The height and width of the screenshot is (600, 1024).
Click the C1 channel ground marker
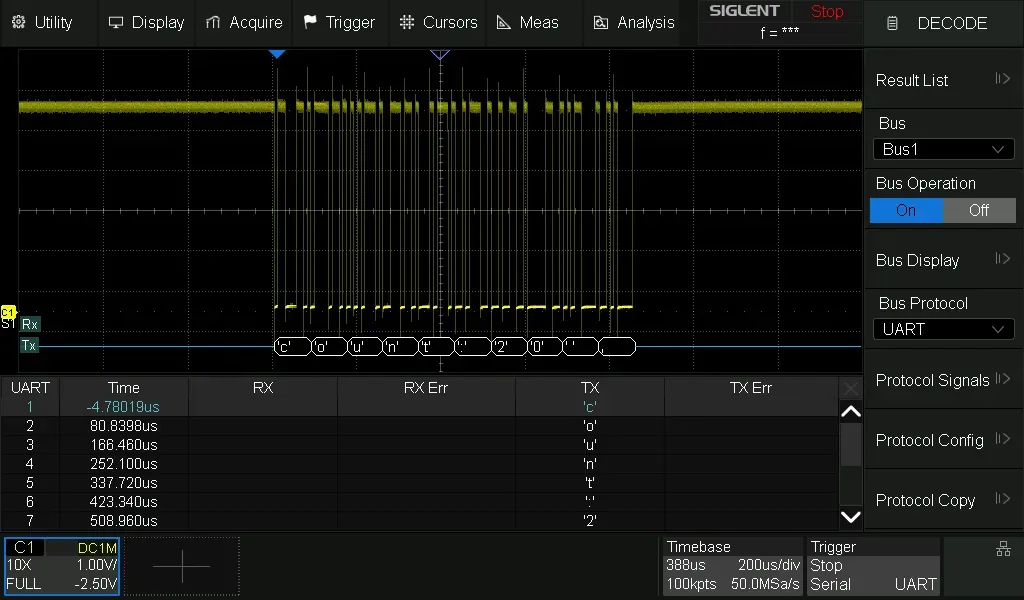click(8, 313)
